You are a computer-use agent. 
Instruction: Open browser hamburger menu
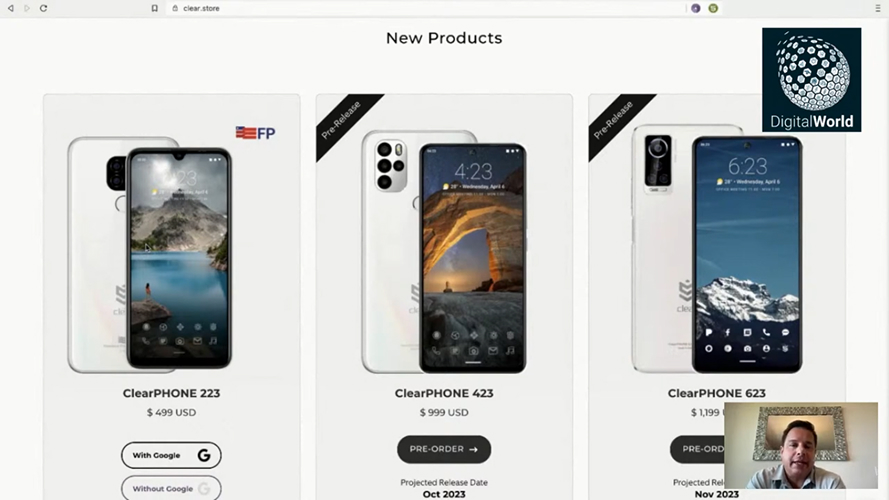(878, 9)
